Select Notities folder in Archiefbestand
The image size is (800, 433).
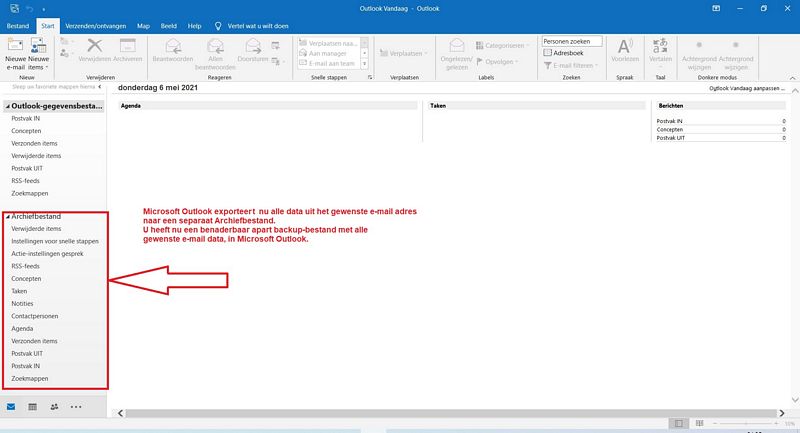[22, 303]
